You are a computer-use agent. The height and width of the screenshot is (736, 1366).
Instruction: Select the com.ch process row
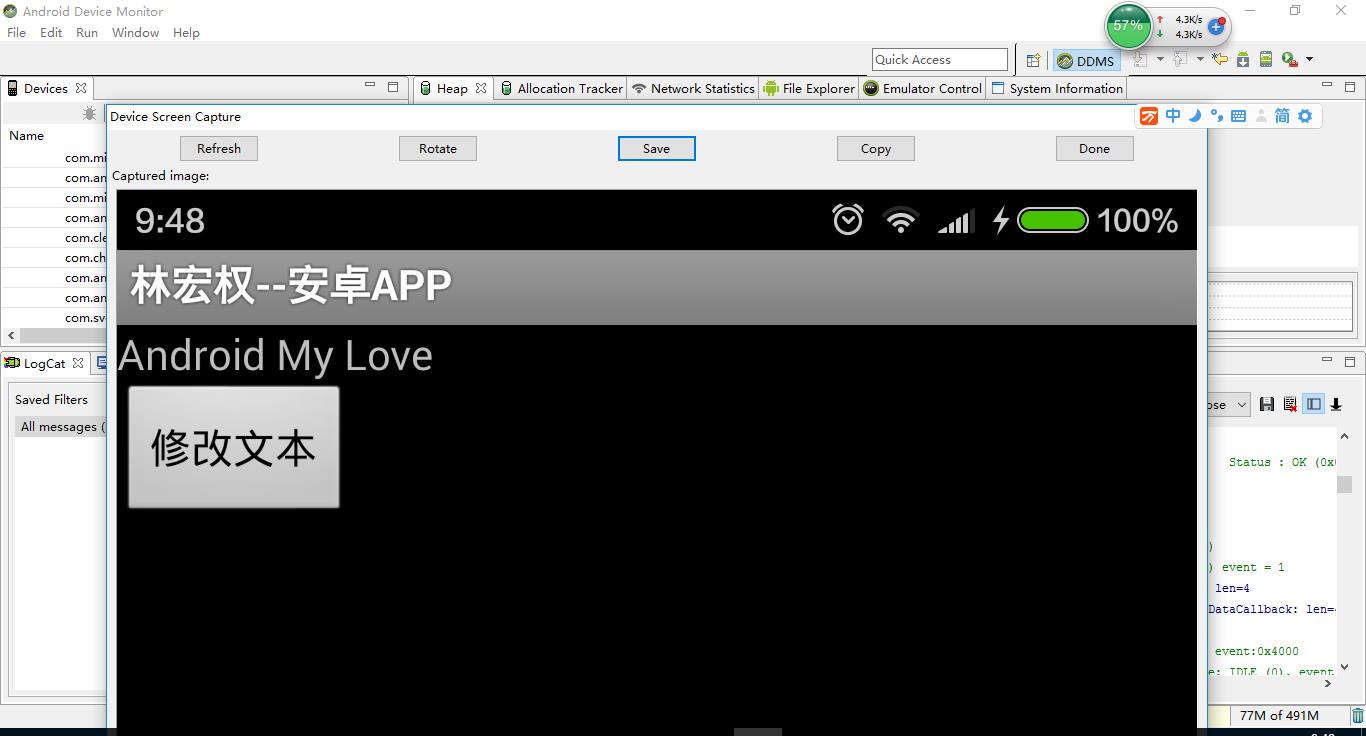click(x=86, y=257)
